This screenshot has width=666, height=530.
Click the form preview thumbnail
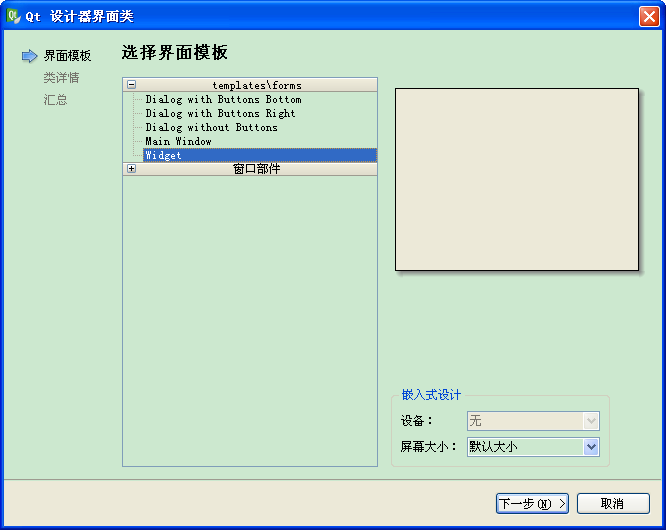click(517, 179)
